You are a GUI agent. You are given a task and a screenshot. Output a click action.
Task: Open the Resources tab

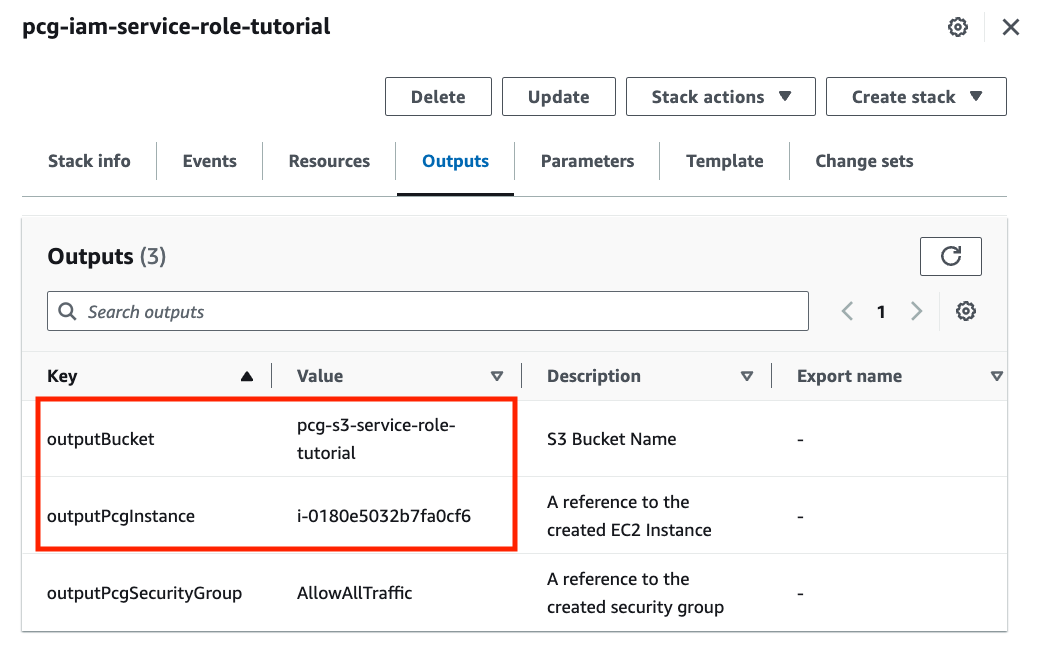pyautogui.click(x=329, y=161)
